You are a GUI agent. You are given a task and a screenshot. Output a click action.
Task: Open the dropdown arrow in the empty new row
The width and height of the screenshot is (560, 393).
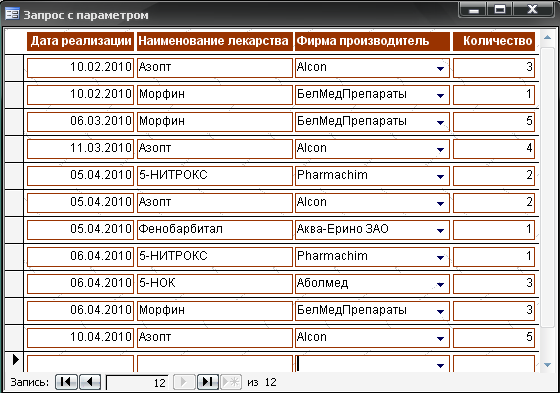[x=440, y=365]
